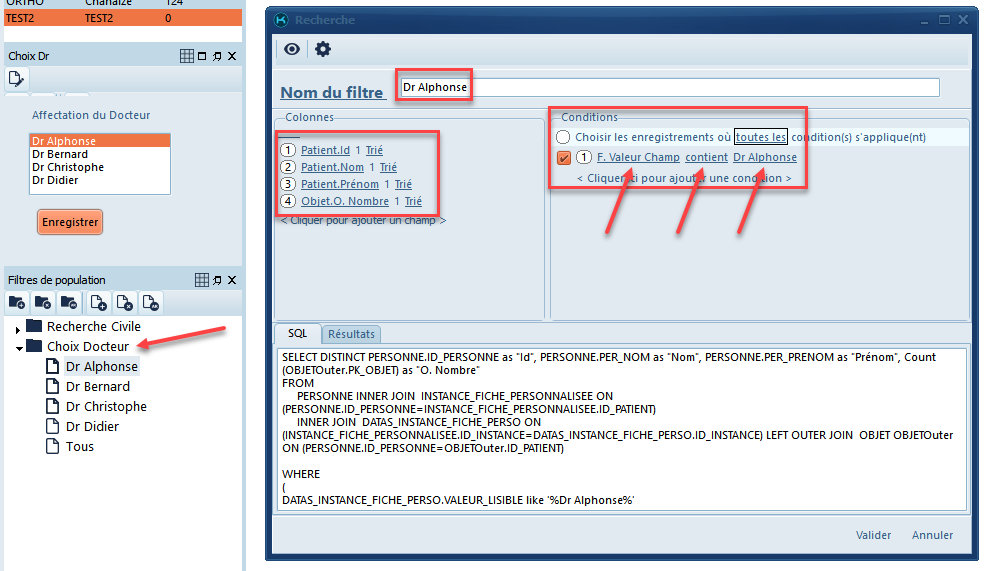Expand the Recherche Civile folder
The width and height of the screenshot is (987, 571).
pyautogui.click(x=17, y=328)
